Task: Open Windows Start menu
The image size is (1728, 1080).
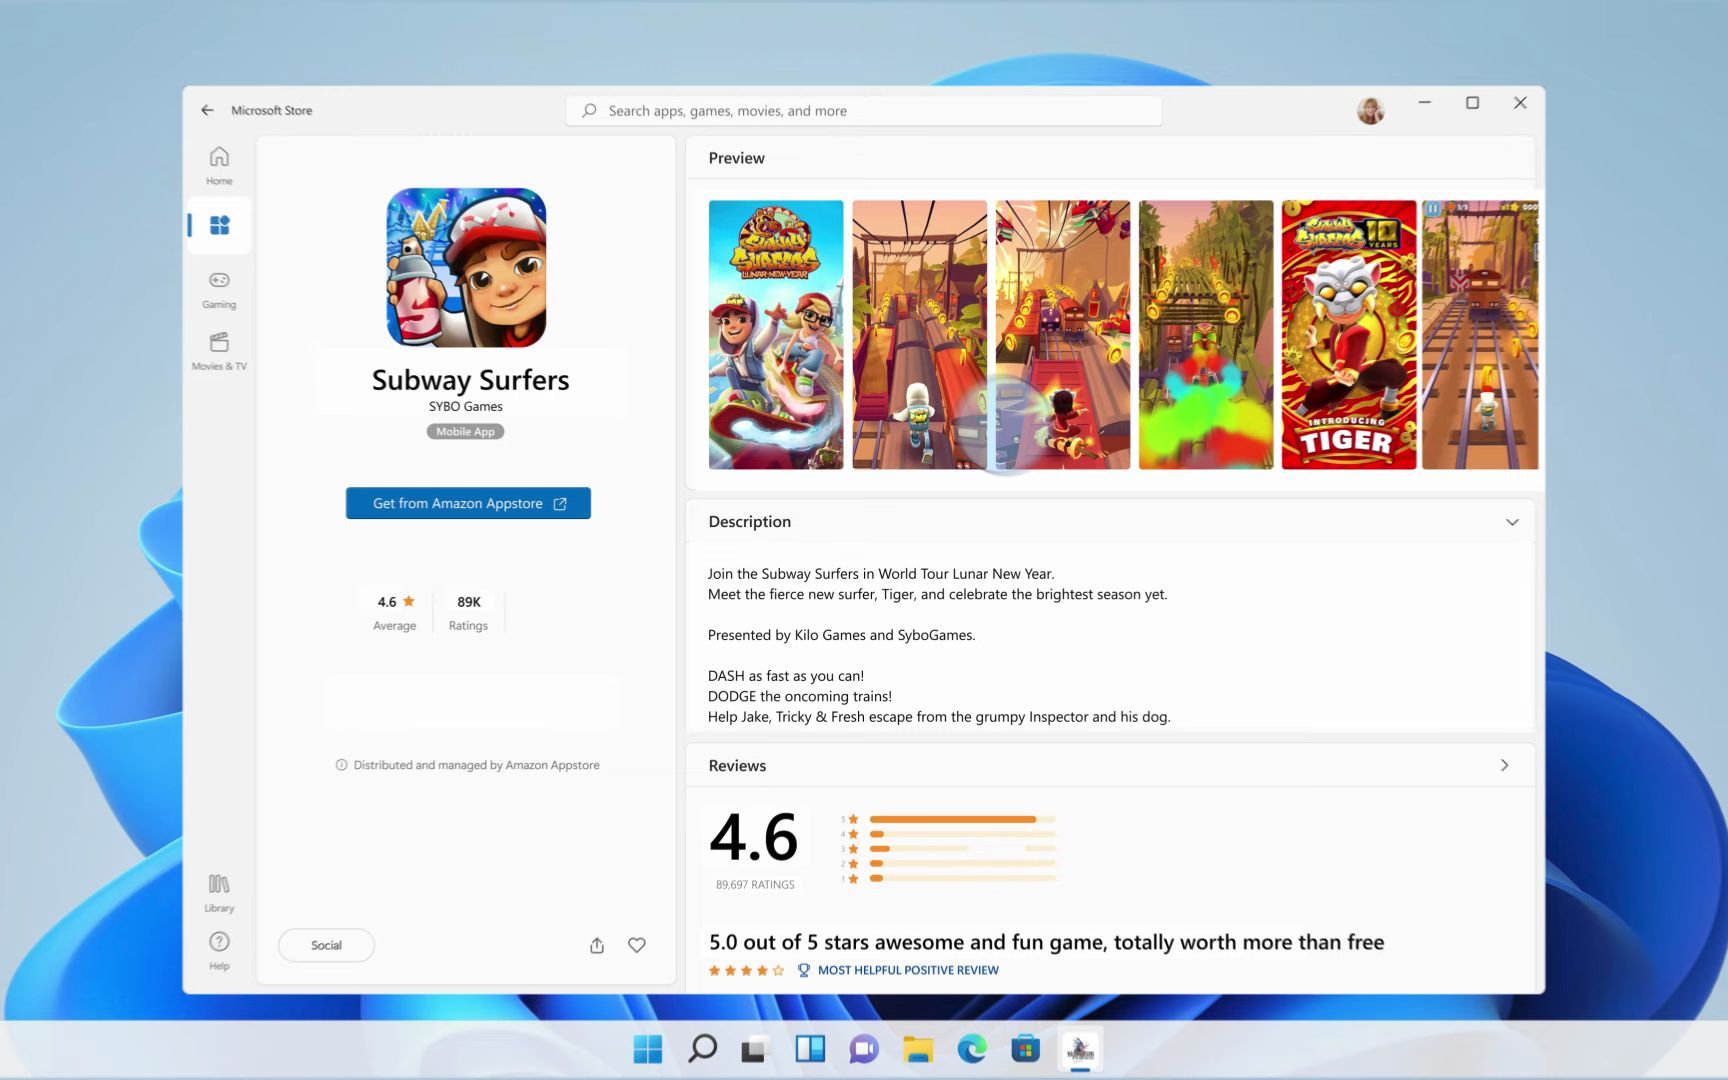Action: (648, 1049)
